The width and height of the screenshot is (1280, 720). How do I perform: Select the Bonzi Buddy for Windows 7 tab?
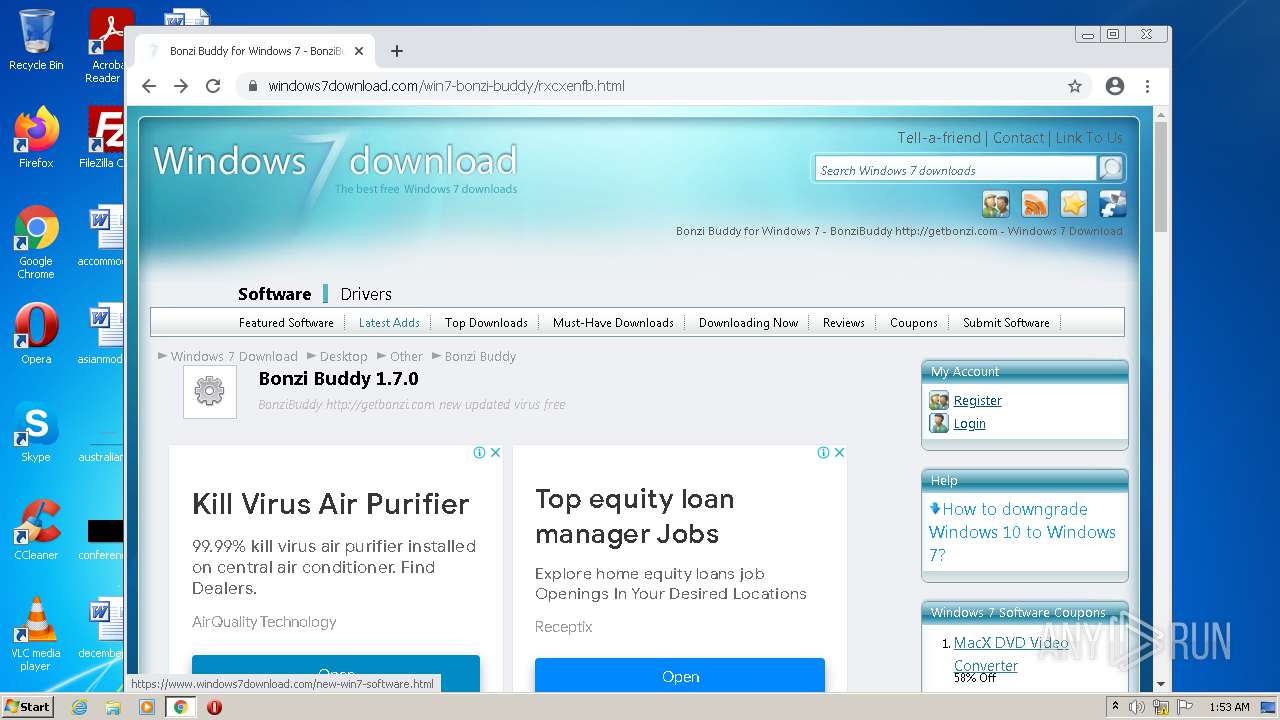click(x=255, y=51)
